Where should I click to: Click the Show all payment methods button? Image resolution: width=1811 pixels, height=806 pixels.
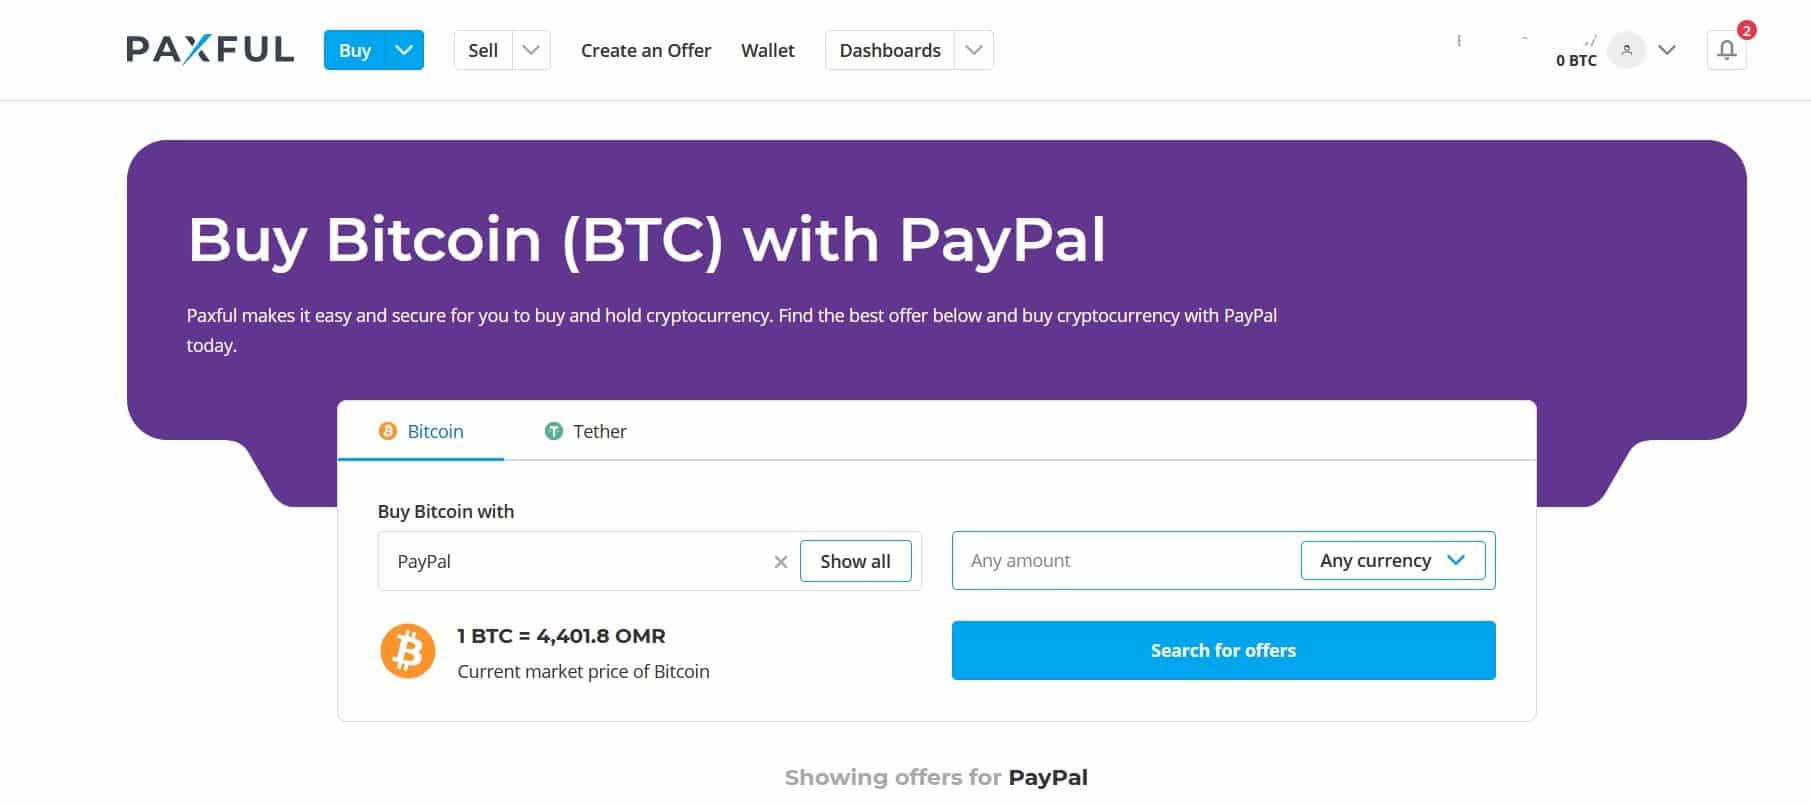coord(855,560)
